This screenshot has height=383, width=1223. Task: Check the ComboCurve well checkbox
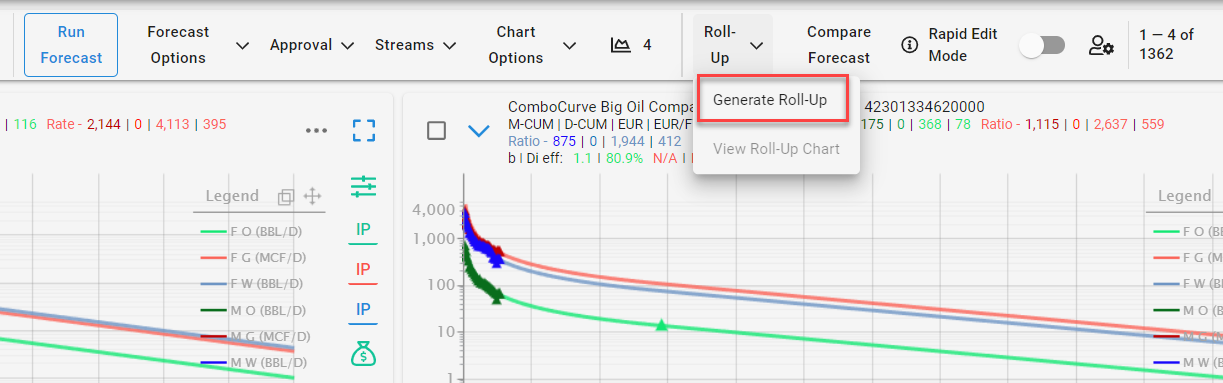tap(436, 130)
